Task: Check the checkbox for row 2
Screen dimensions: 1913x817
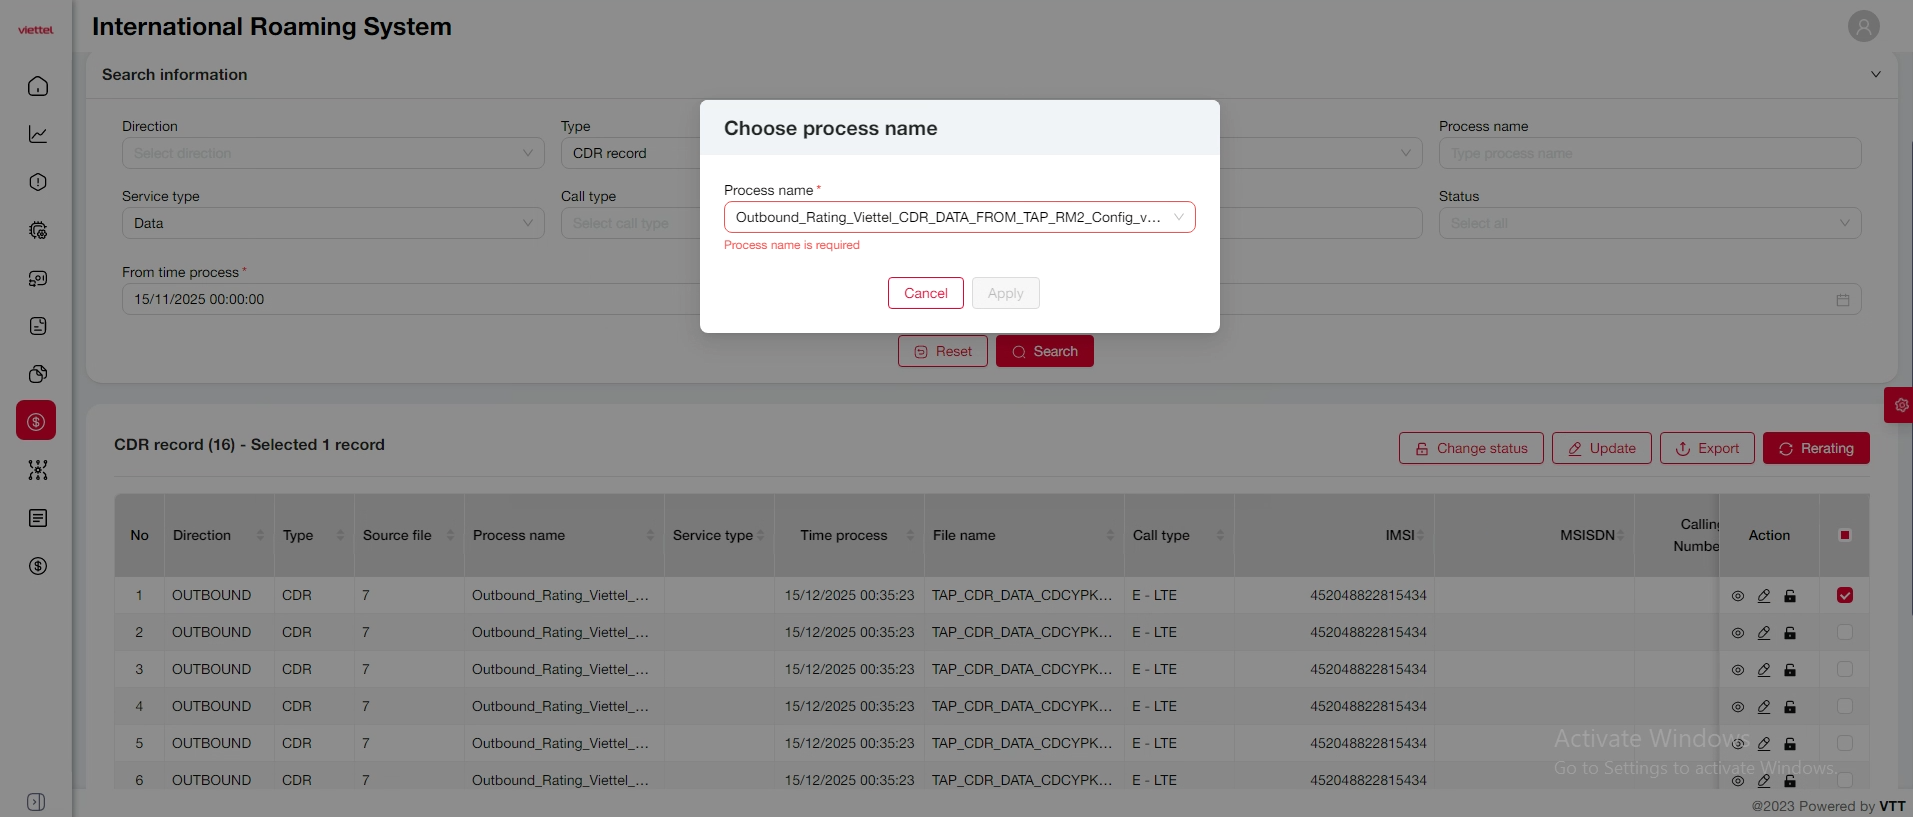Action: [1845, 633]
